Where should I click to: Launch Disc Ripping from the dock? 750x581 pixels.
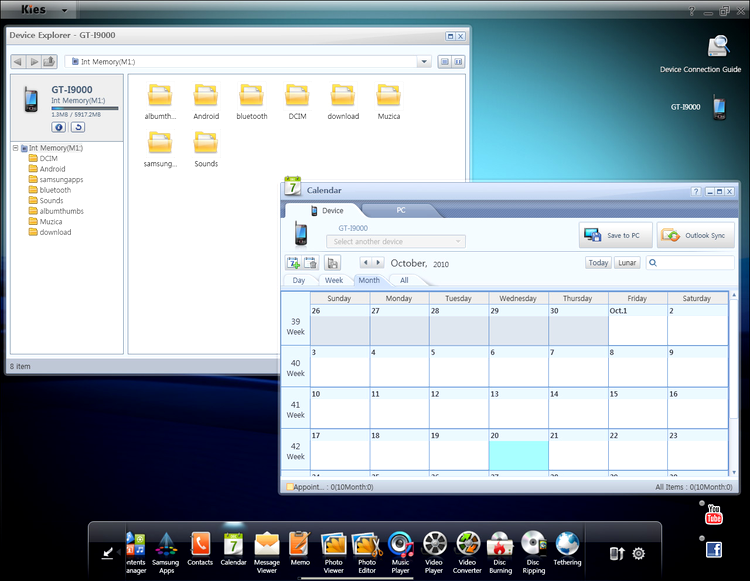(x=534, y=552)
